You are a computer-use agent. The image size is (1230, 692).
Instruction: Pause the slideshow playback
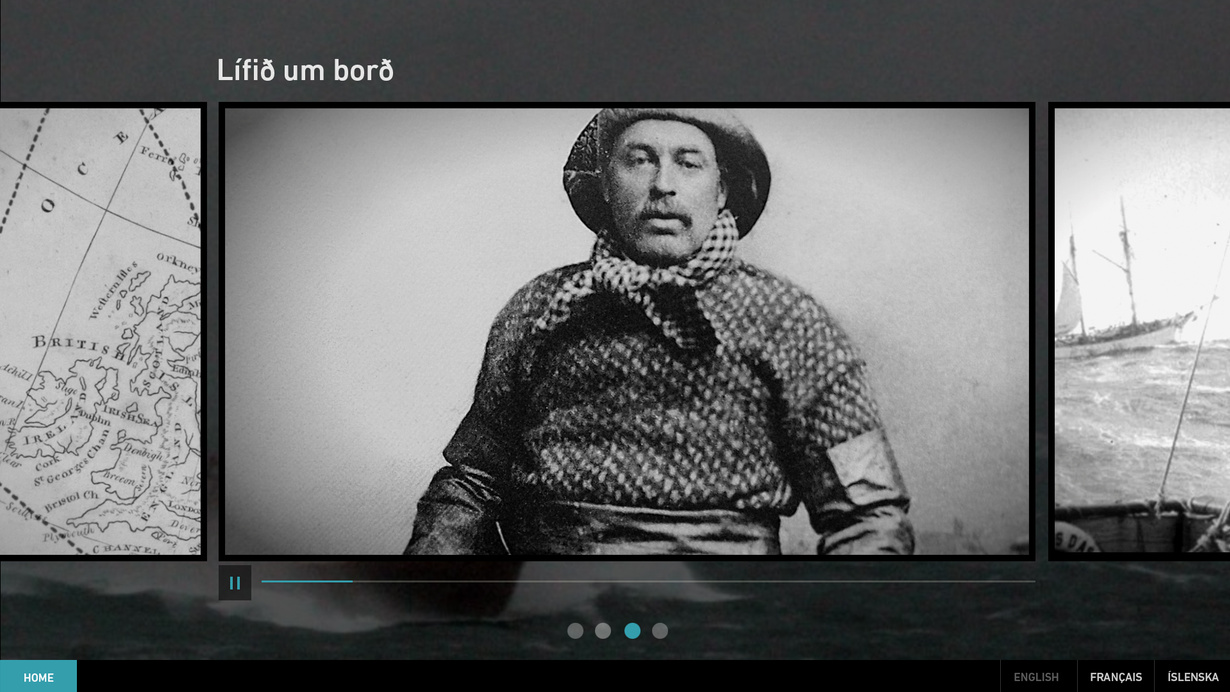235,583
